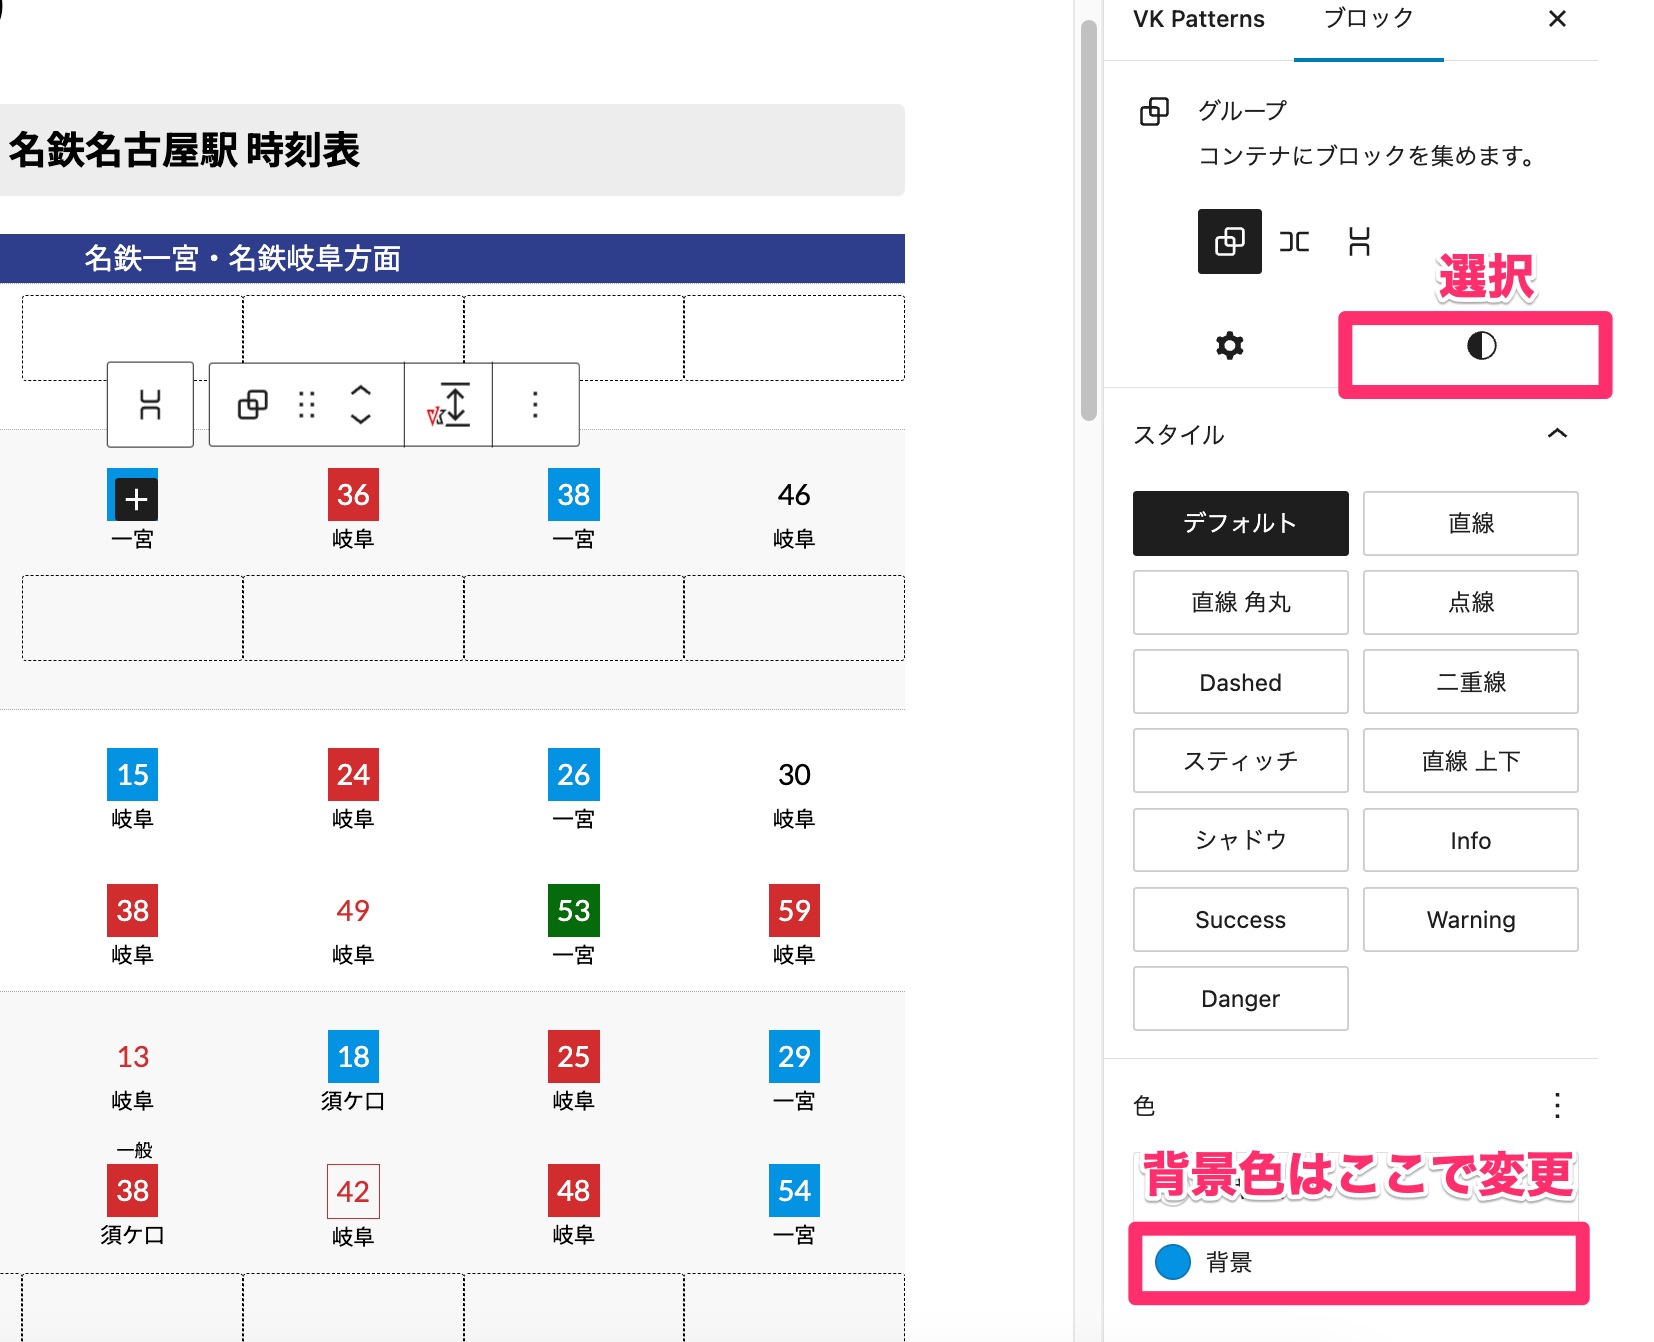The width and height of the screenshot is (1654, 1342).
Task: Select the Row variation icon in sidebar
Action: [x=1294, y=241]
